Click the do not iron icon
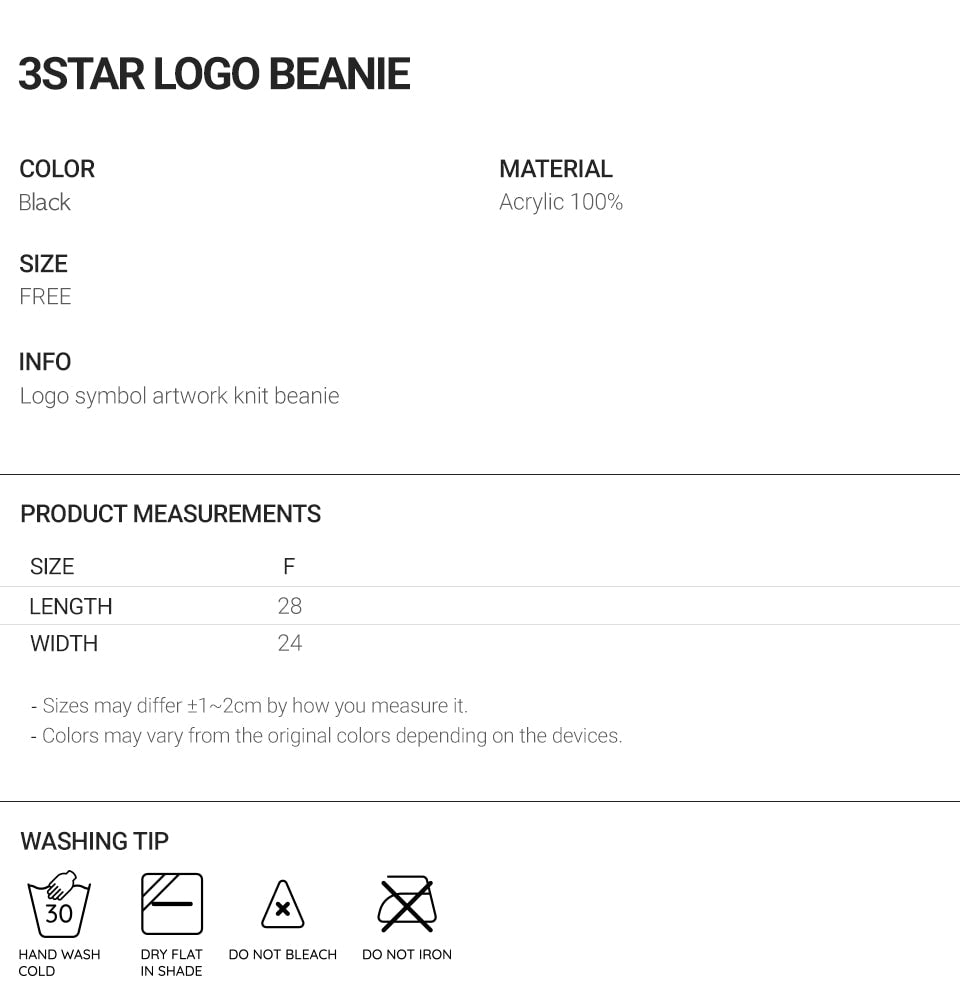Viewport: 960px width, 1000px height. (x=407, y=904)
